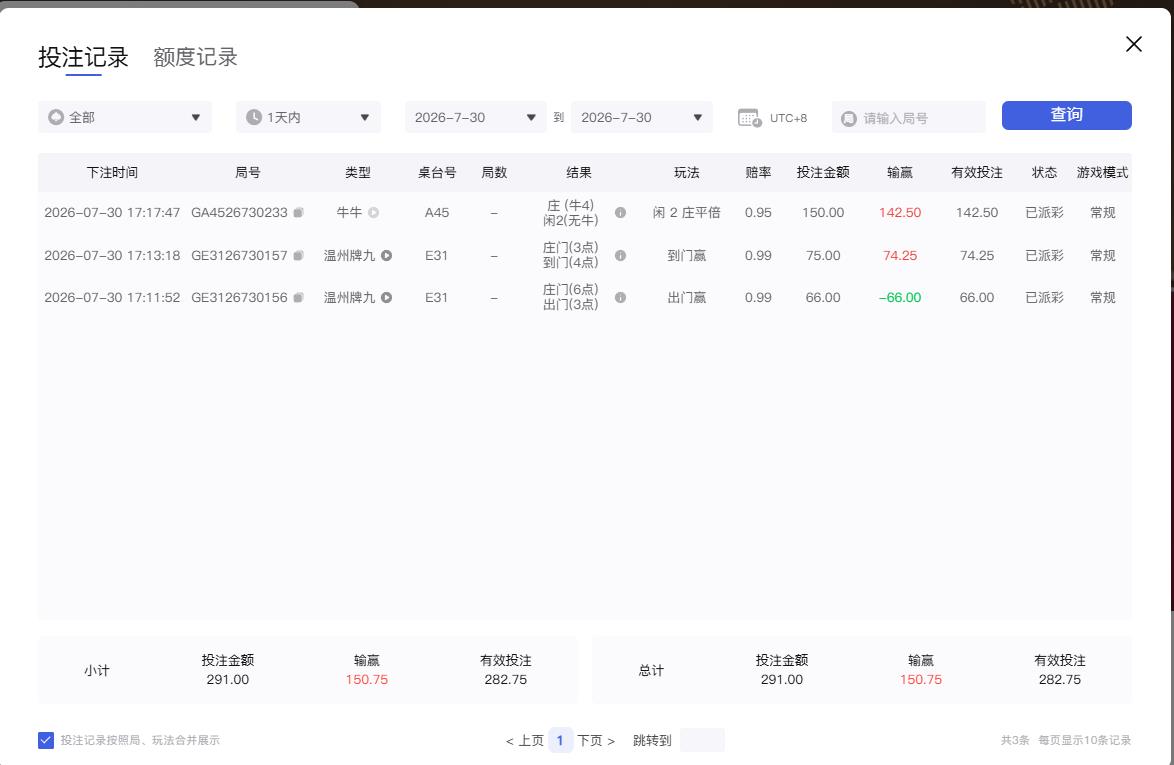Focus the 请输入局号 input field

pos(908,118)
